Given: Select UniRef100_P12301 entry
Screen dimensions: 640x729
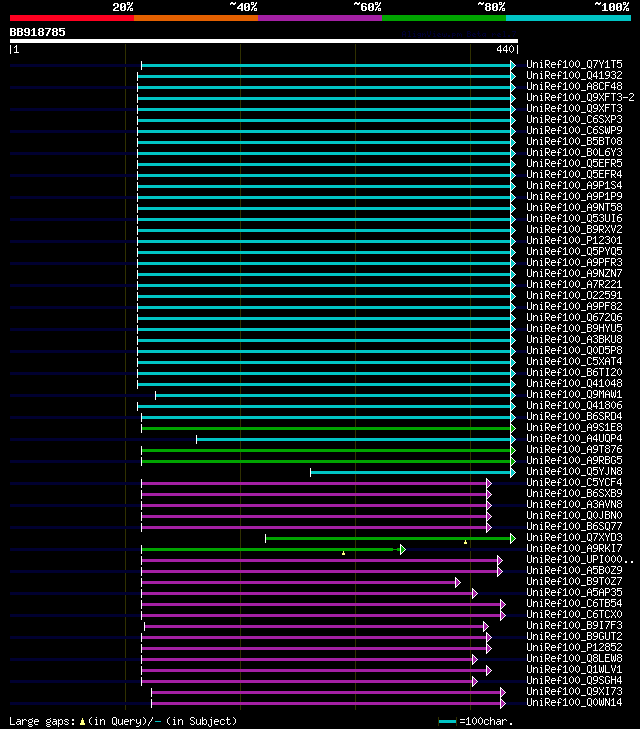Looking at the screenshot, I should point(574,240).
